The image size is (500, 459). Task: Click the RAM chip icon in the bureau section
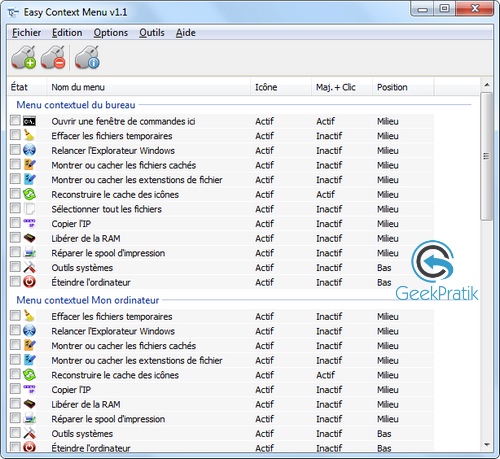click(x=29, y=238)
